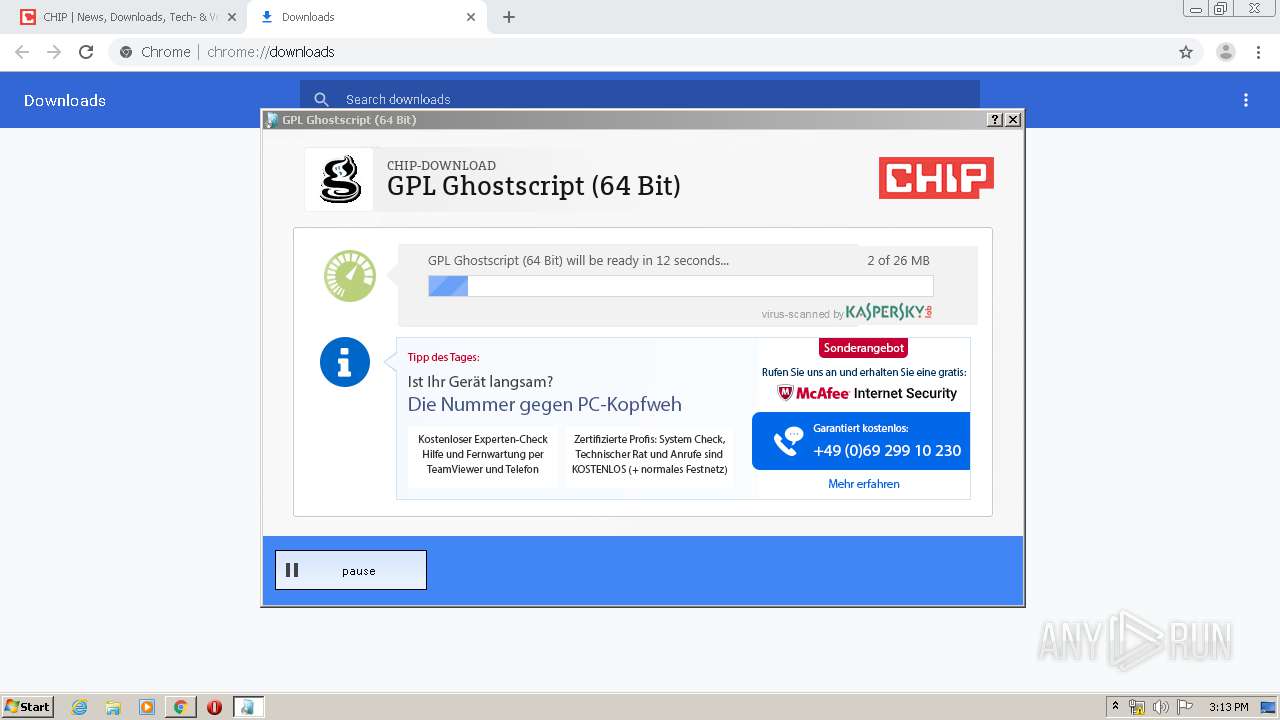
Task: Reload the page in Chrome
Action: point(86,52)
